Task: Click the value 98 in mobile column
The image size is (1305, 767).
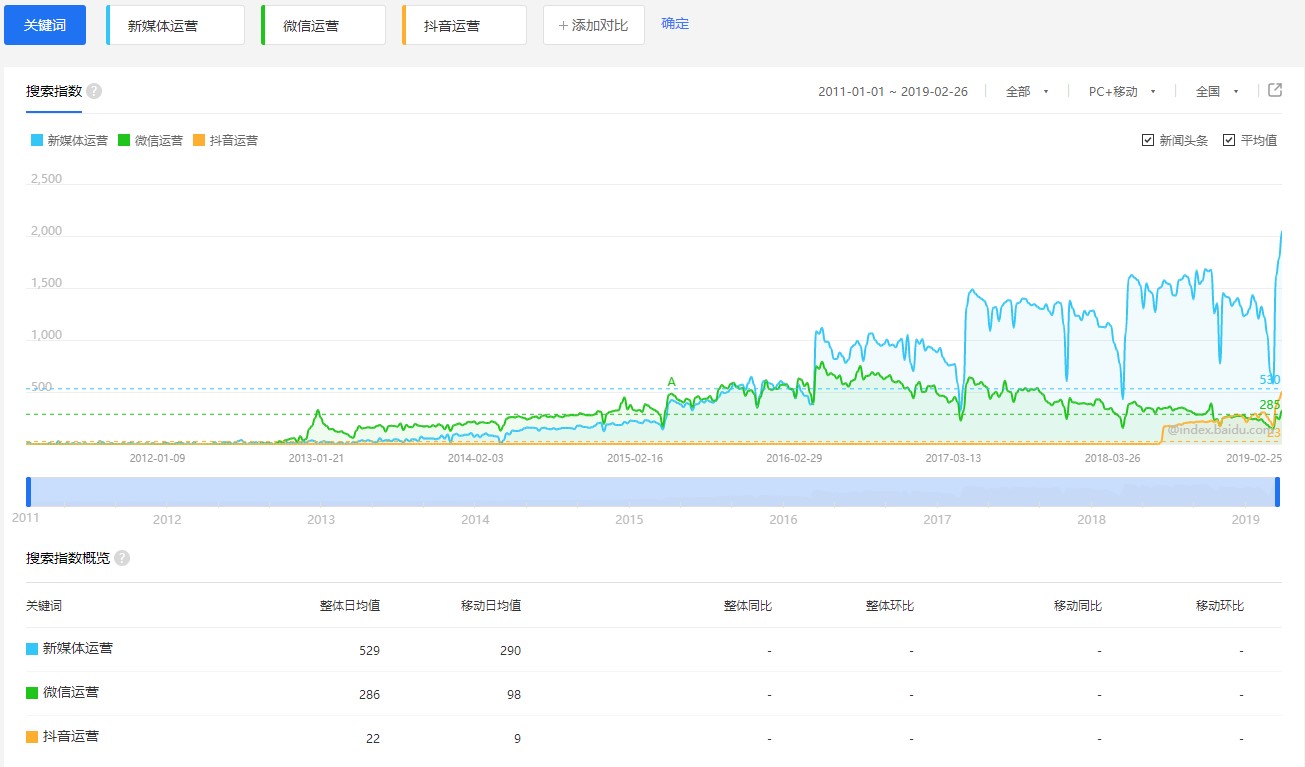Action: 514,695
